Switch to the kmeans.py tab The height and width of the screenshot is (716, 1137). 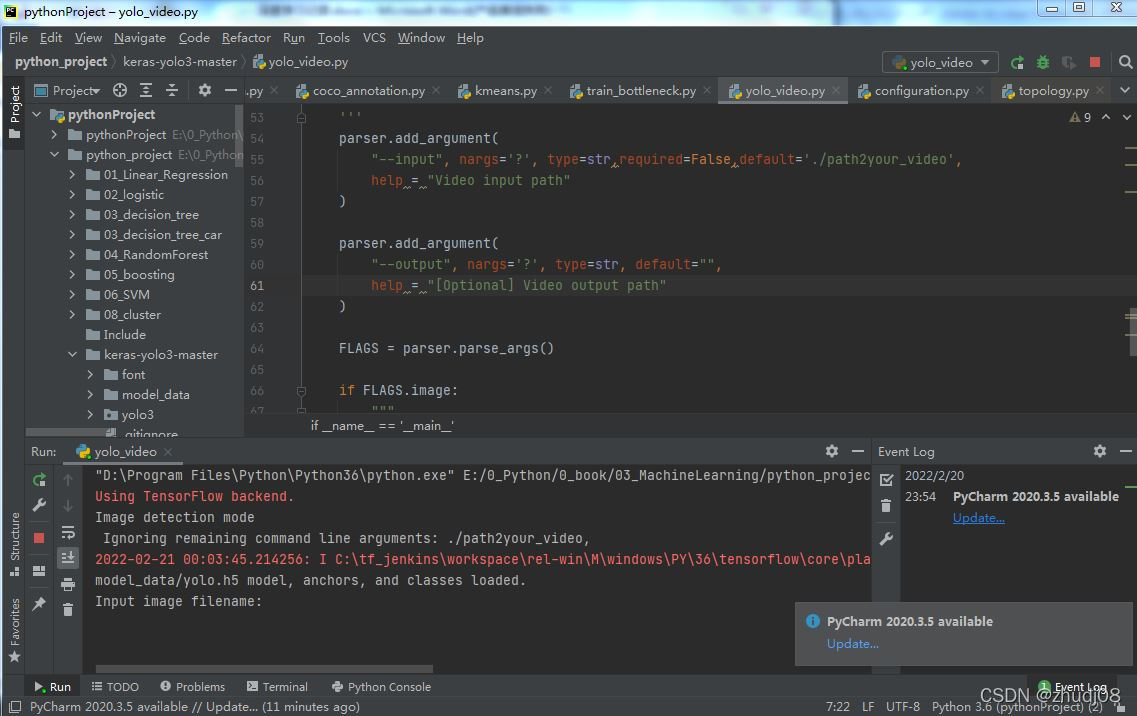tap(505, 91)
